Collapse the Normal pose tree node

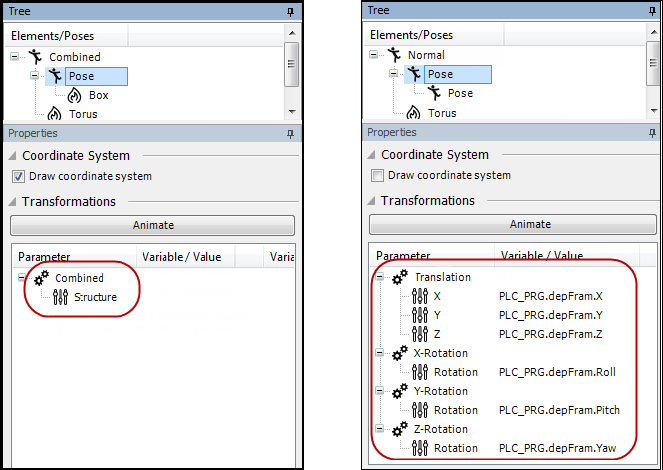click(376, 56)
